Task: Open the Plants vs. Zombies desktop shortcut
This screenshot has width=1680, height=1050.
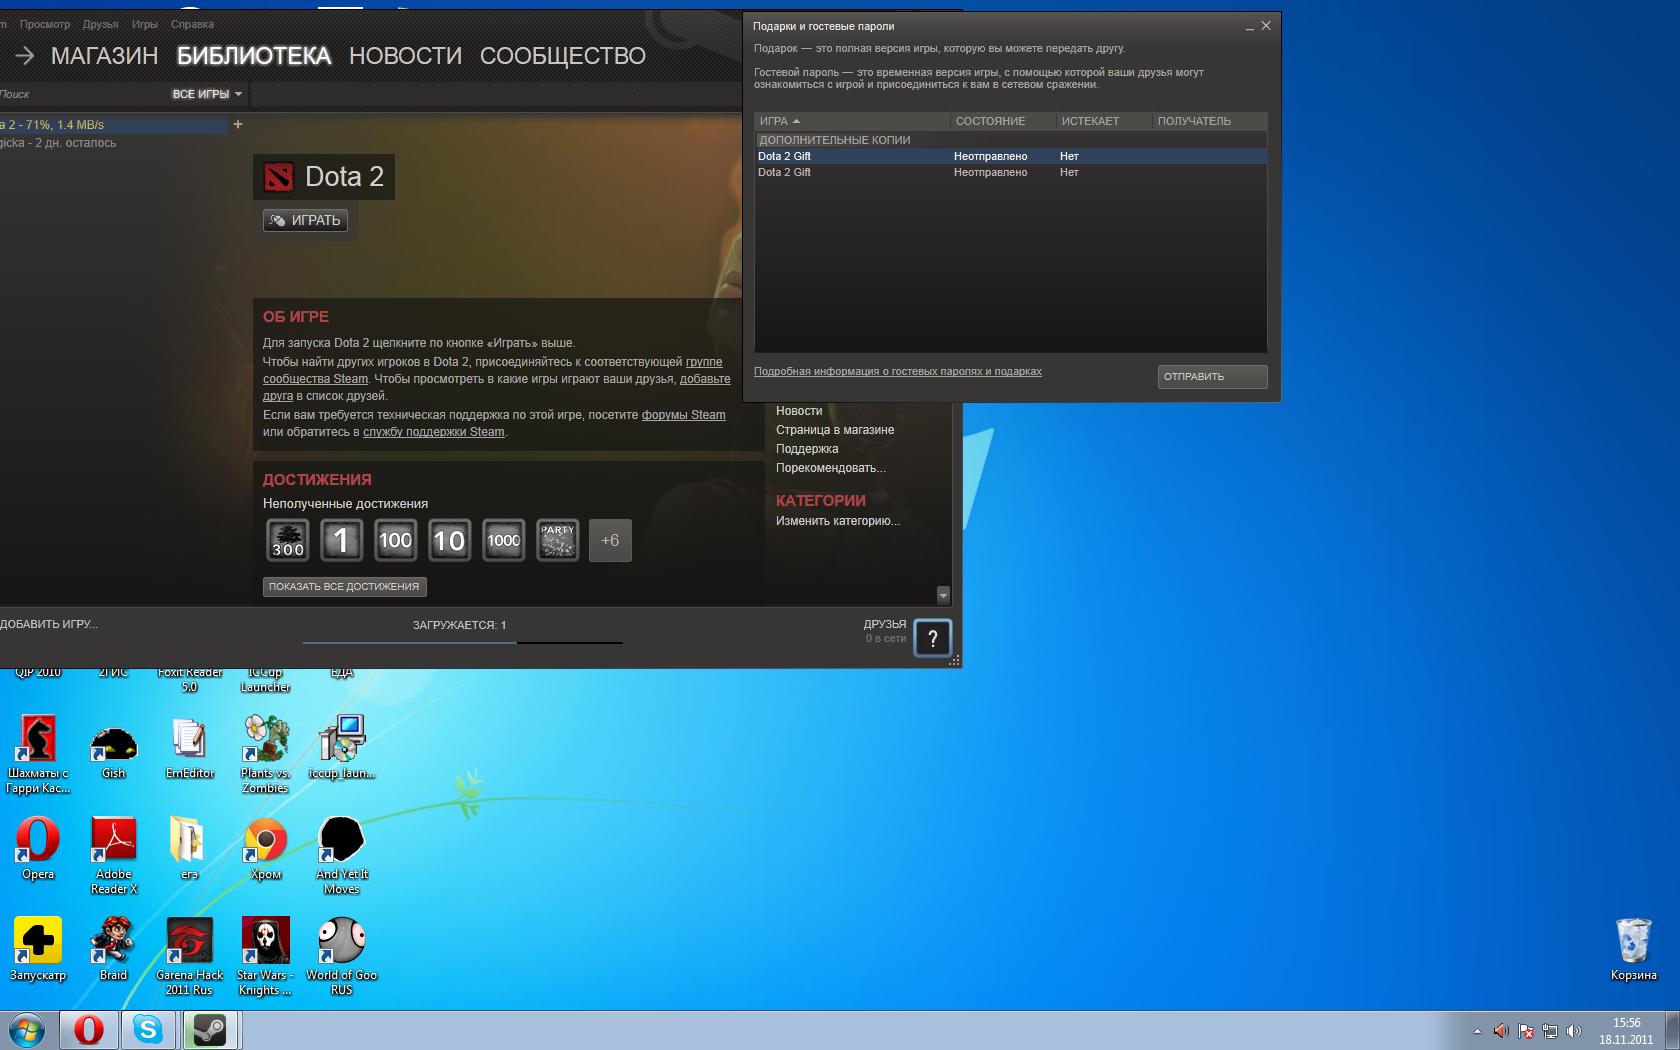Action: 266,754
